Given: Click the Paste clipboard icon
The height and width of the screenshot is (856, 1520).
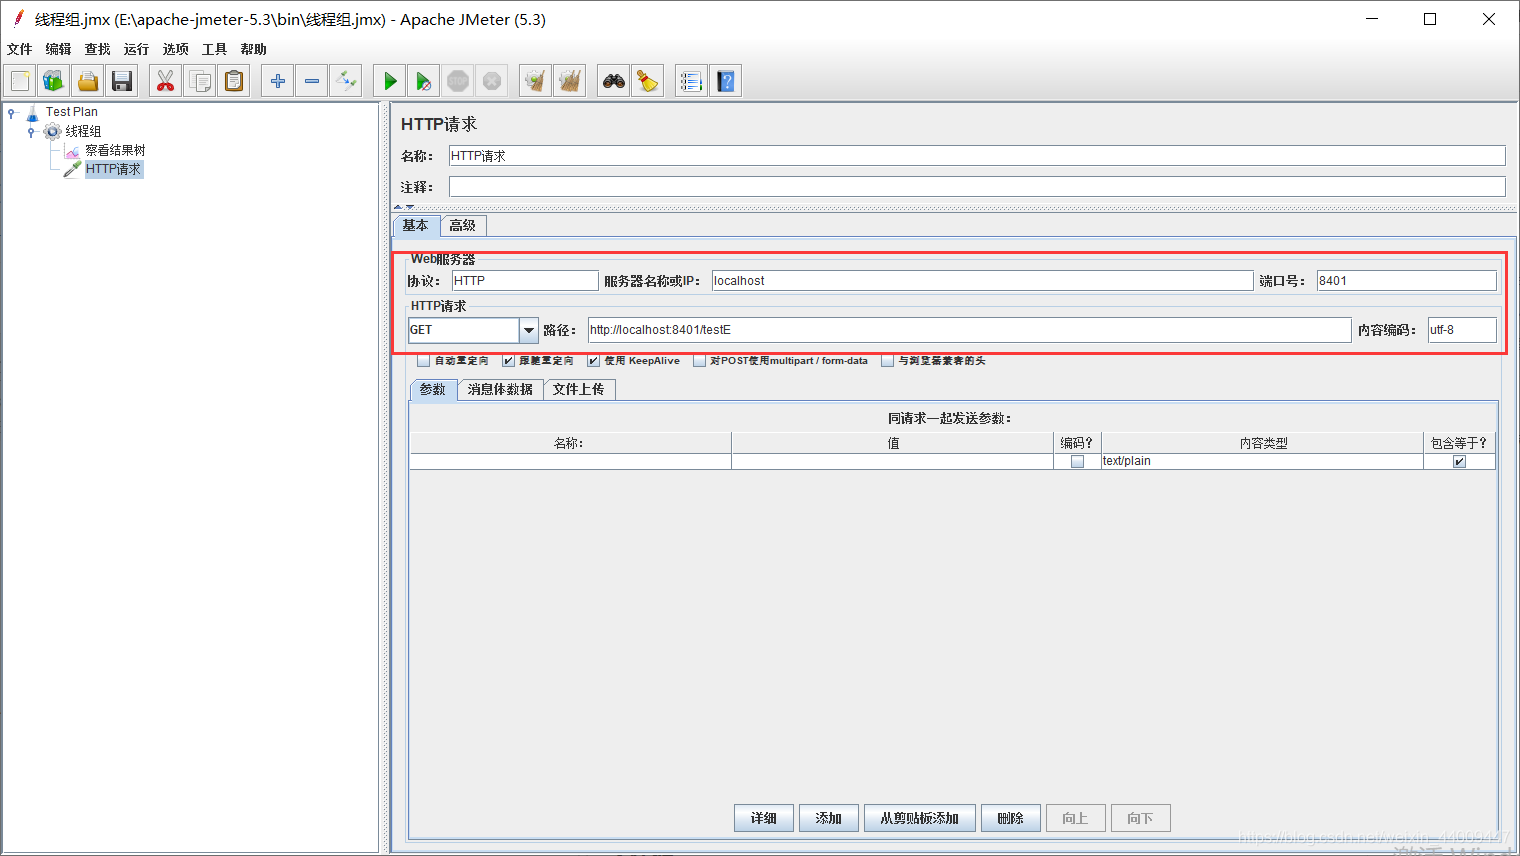Looking at the screenshot, I should click(234, 81).
